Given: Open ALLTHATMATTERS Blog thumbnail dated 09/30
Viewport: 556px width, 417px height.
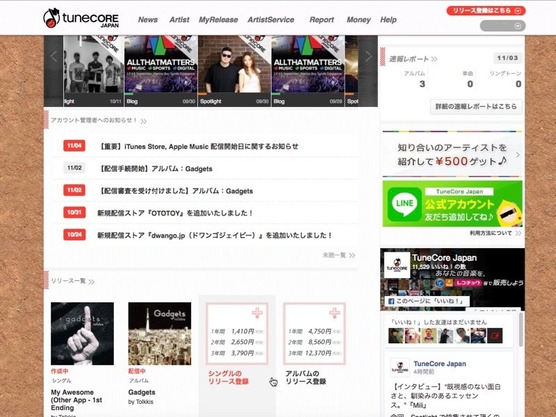Looking at the screenshot, I should tap(161, 71).
